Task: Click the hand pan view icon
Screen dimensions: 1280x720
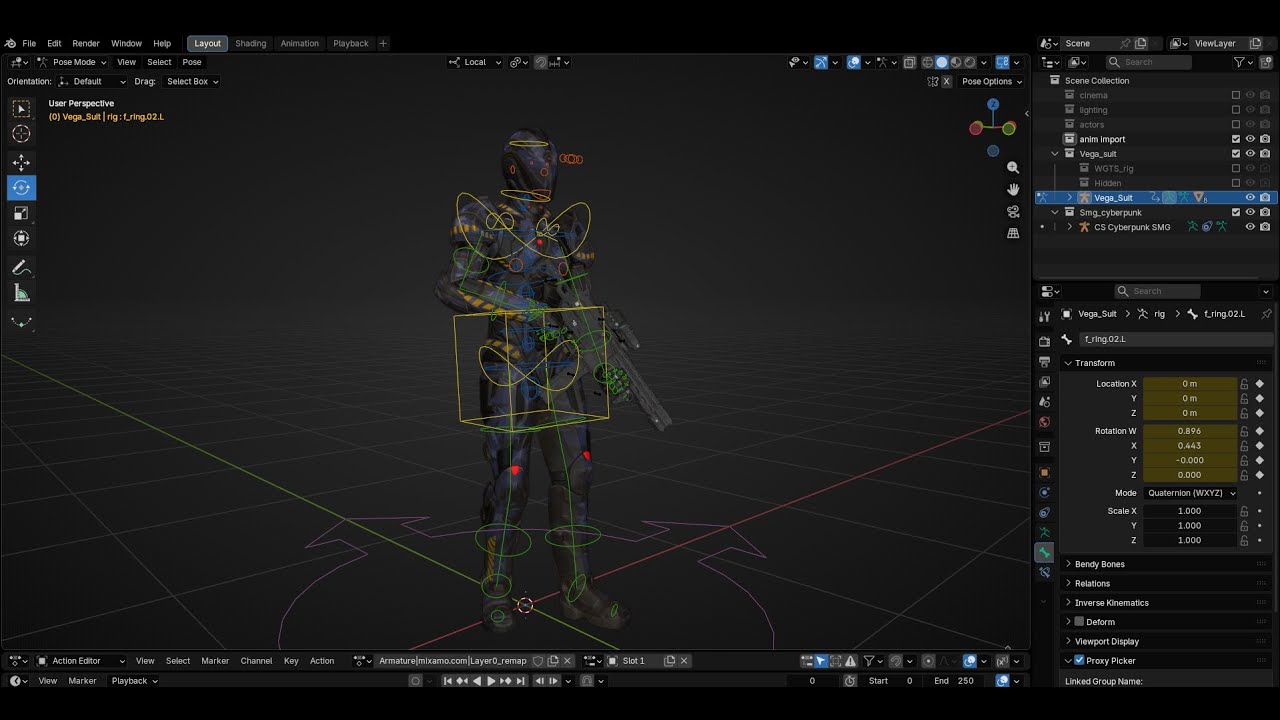Action: 1013,190
